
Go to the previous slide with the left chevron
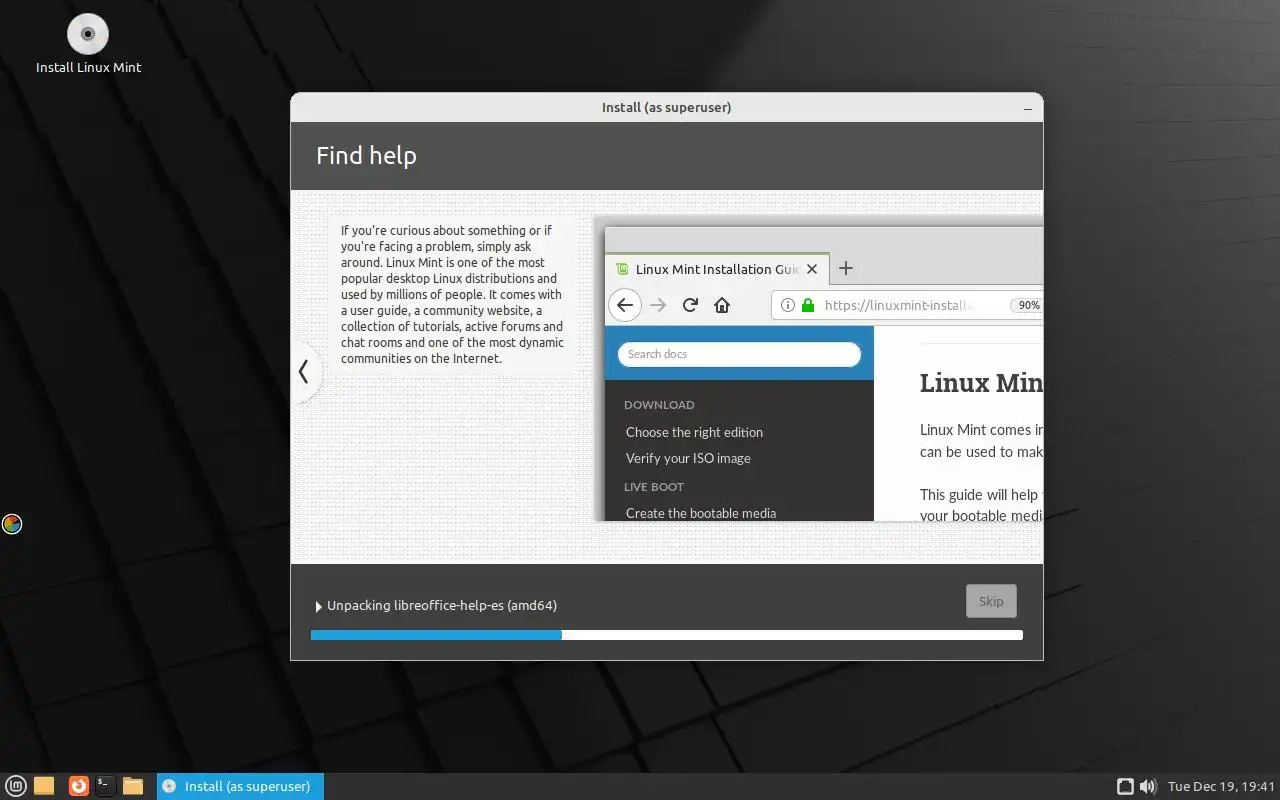click(x=304, y=372)
